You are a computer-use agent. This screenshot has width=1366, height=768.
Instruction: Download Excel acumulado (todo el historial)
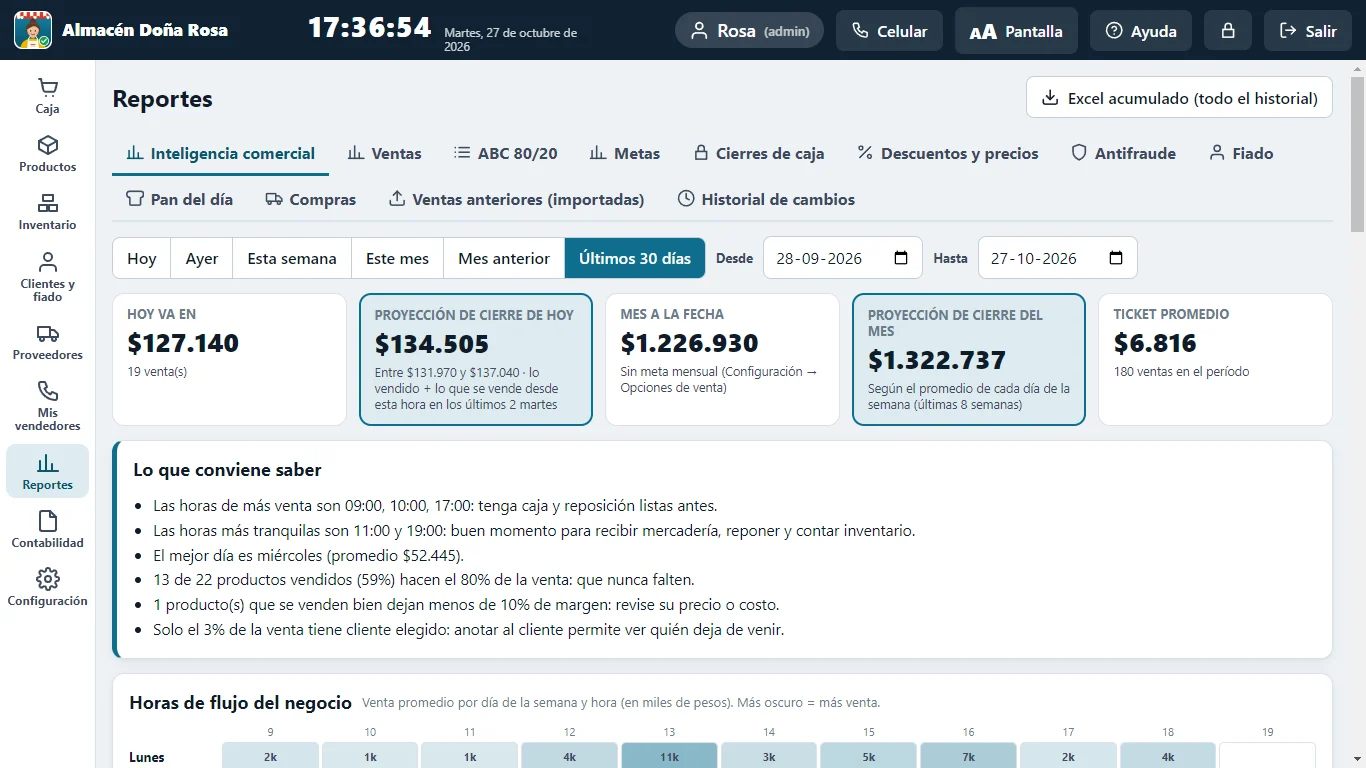tap(1179, 98)
